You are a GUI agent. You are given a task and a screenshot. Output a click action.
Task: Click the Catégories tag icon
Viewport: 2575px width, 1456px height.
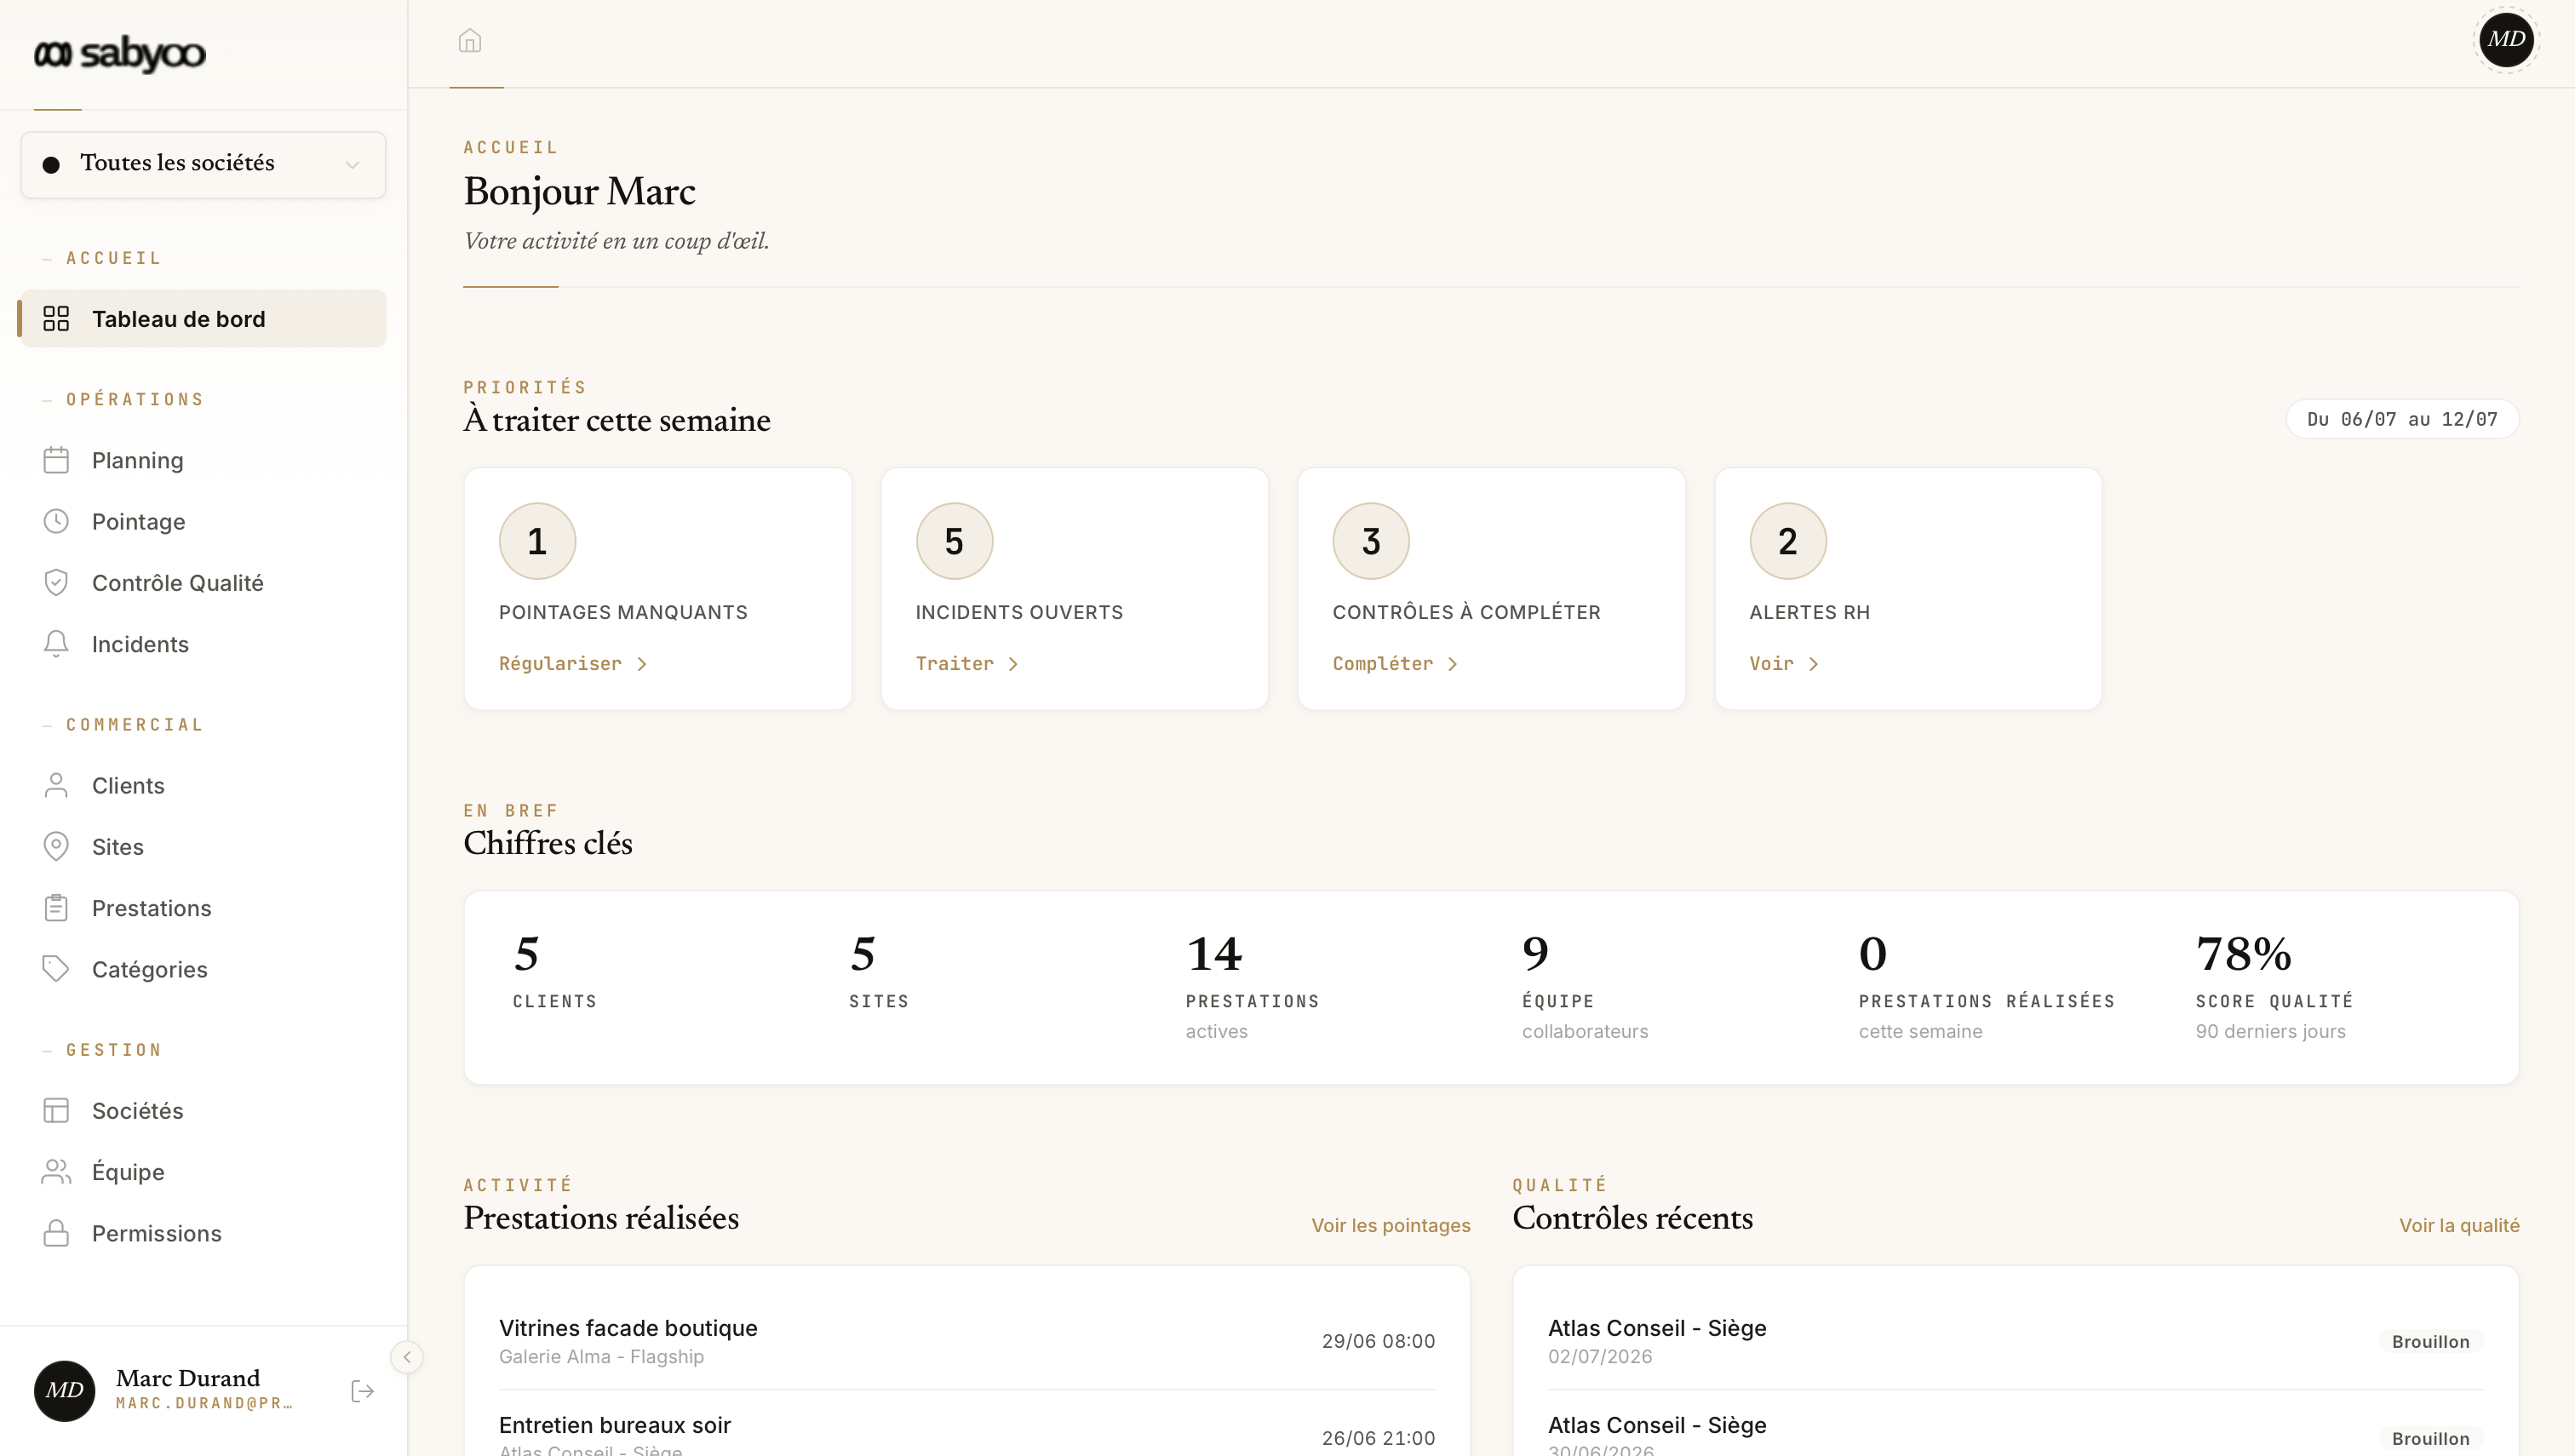(x=56, y=969)
